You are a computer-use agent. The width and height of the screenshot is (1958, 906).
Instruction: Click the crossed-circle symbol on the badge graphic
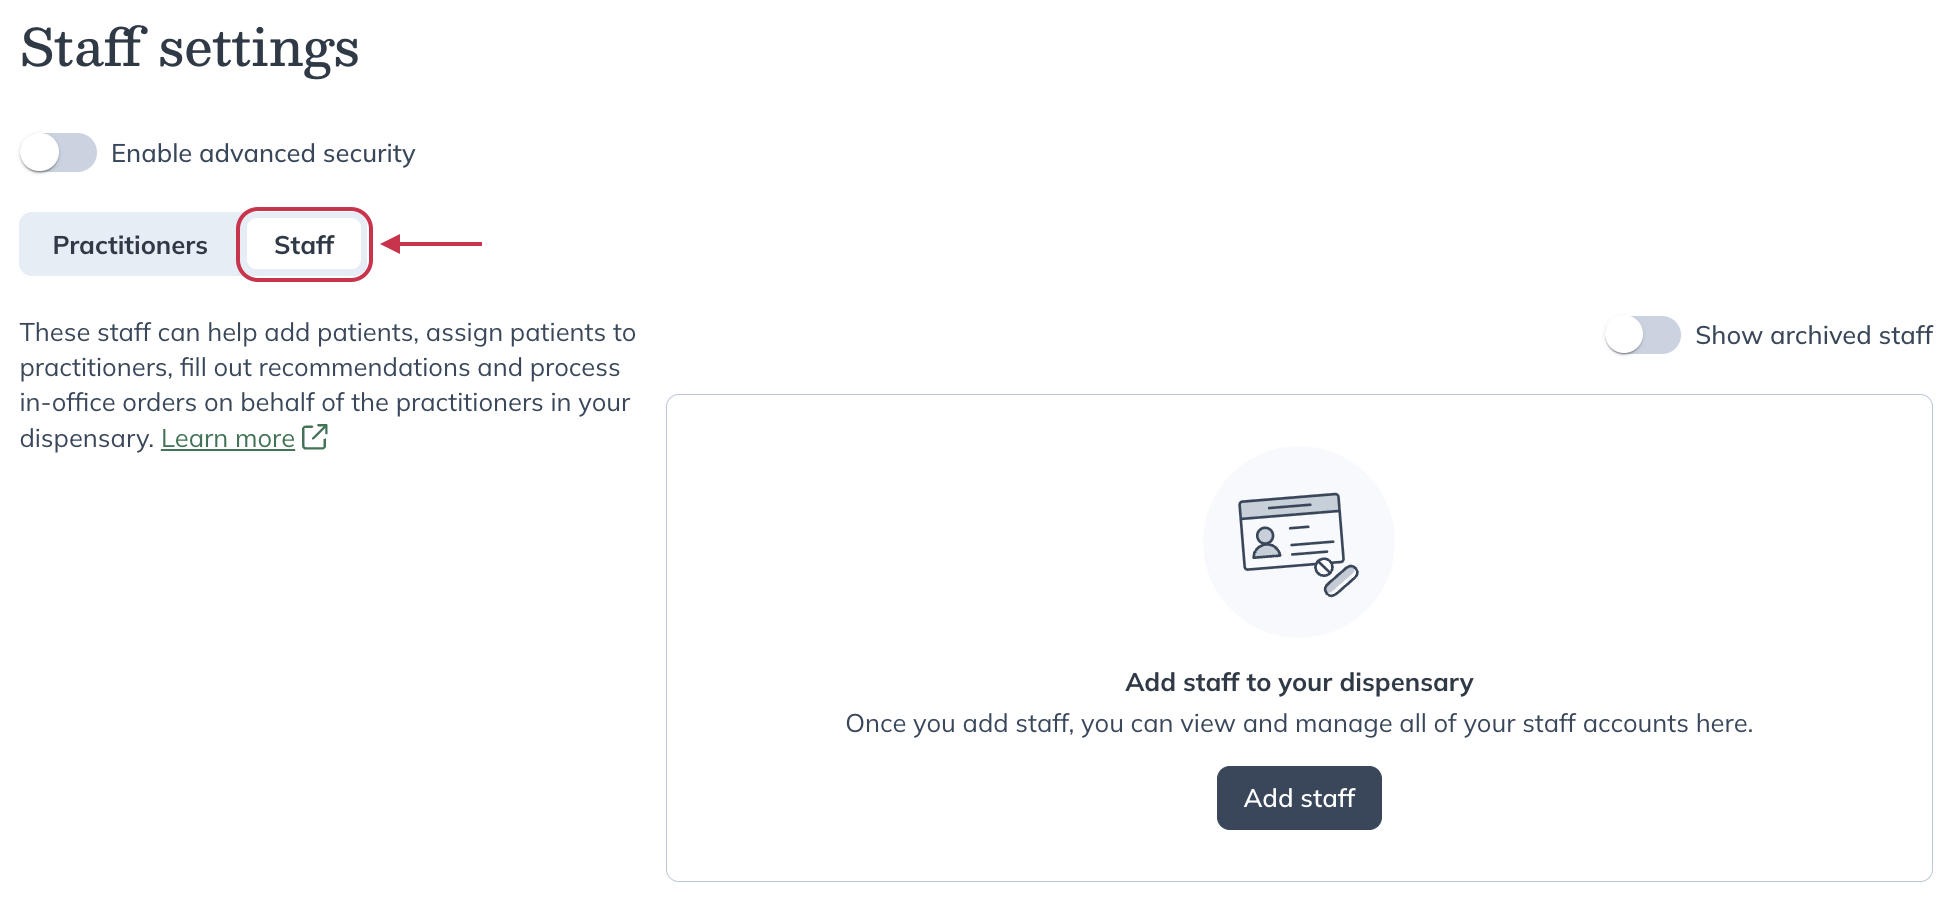click(1325, 566)
